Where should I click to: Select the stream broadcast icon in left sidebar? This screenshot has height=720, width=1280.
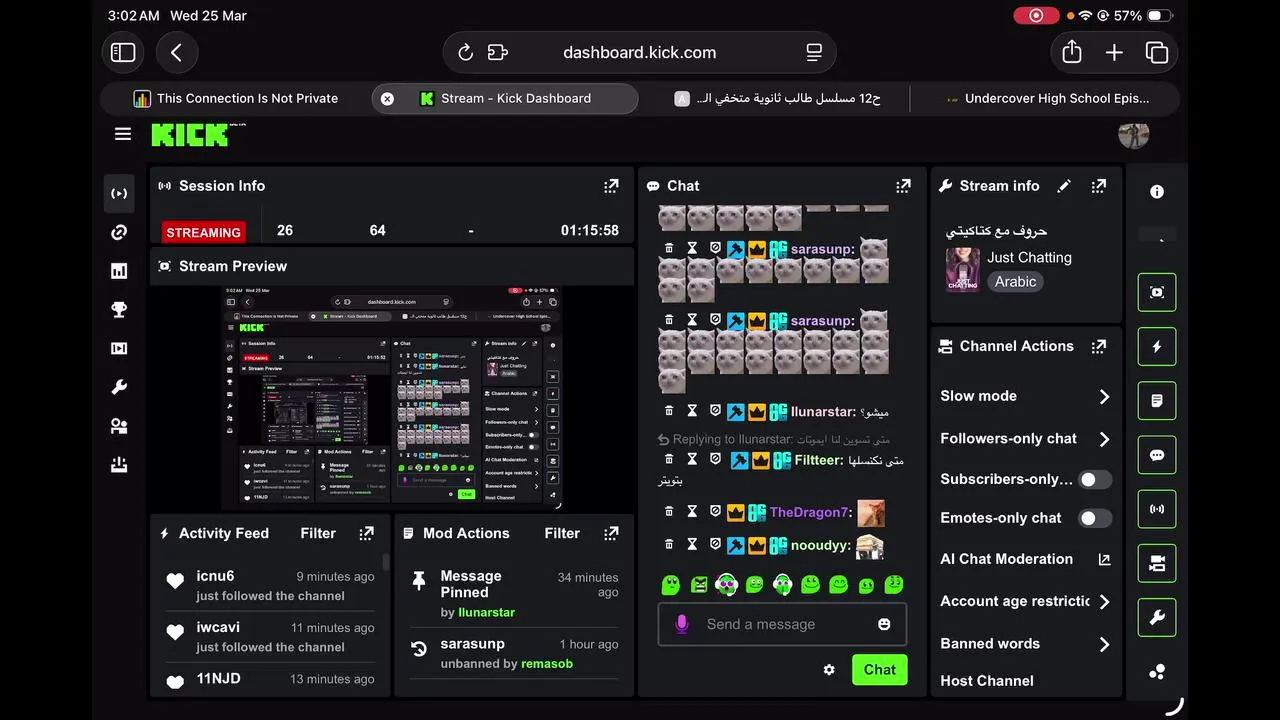[119, 193]
